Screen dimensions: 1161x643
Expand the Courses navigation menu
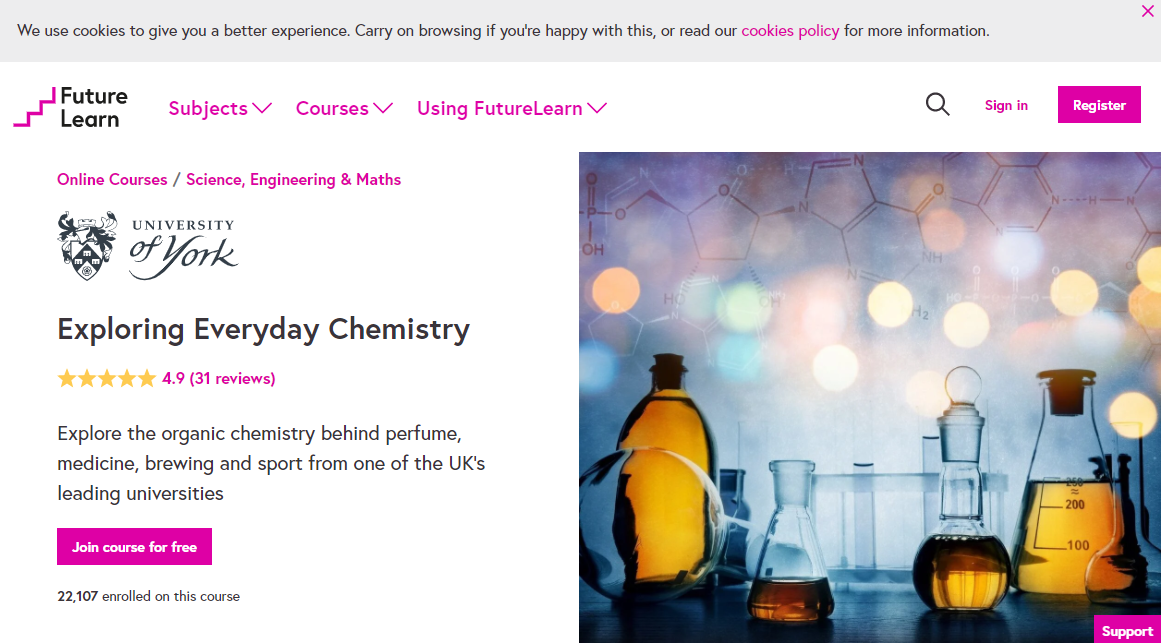[344, 108]
